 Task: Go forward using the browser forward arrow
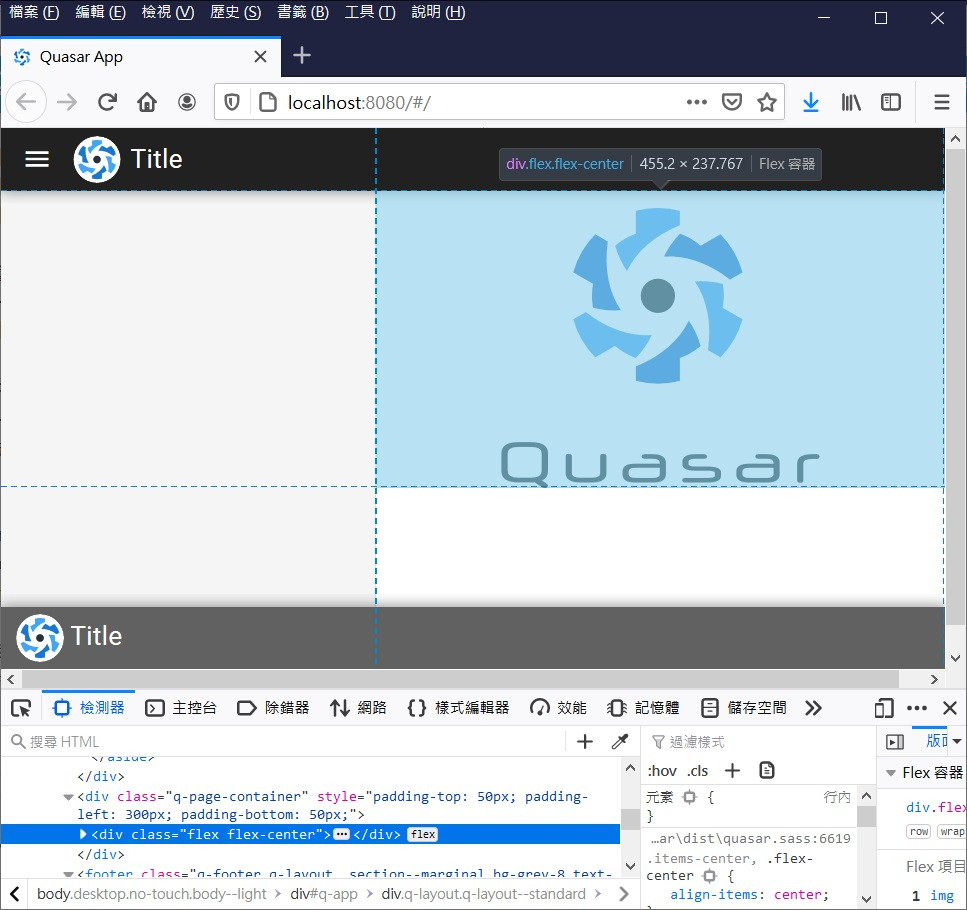[x=67, y=102]
